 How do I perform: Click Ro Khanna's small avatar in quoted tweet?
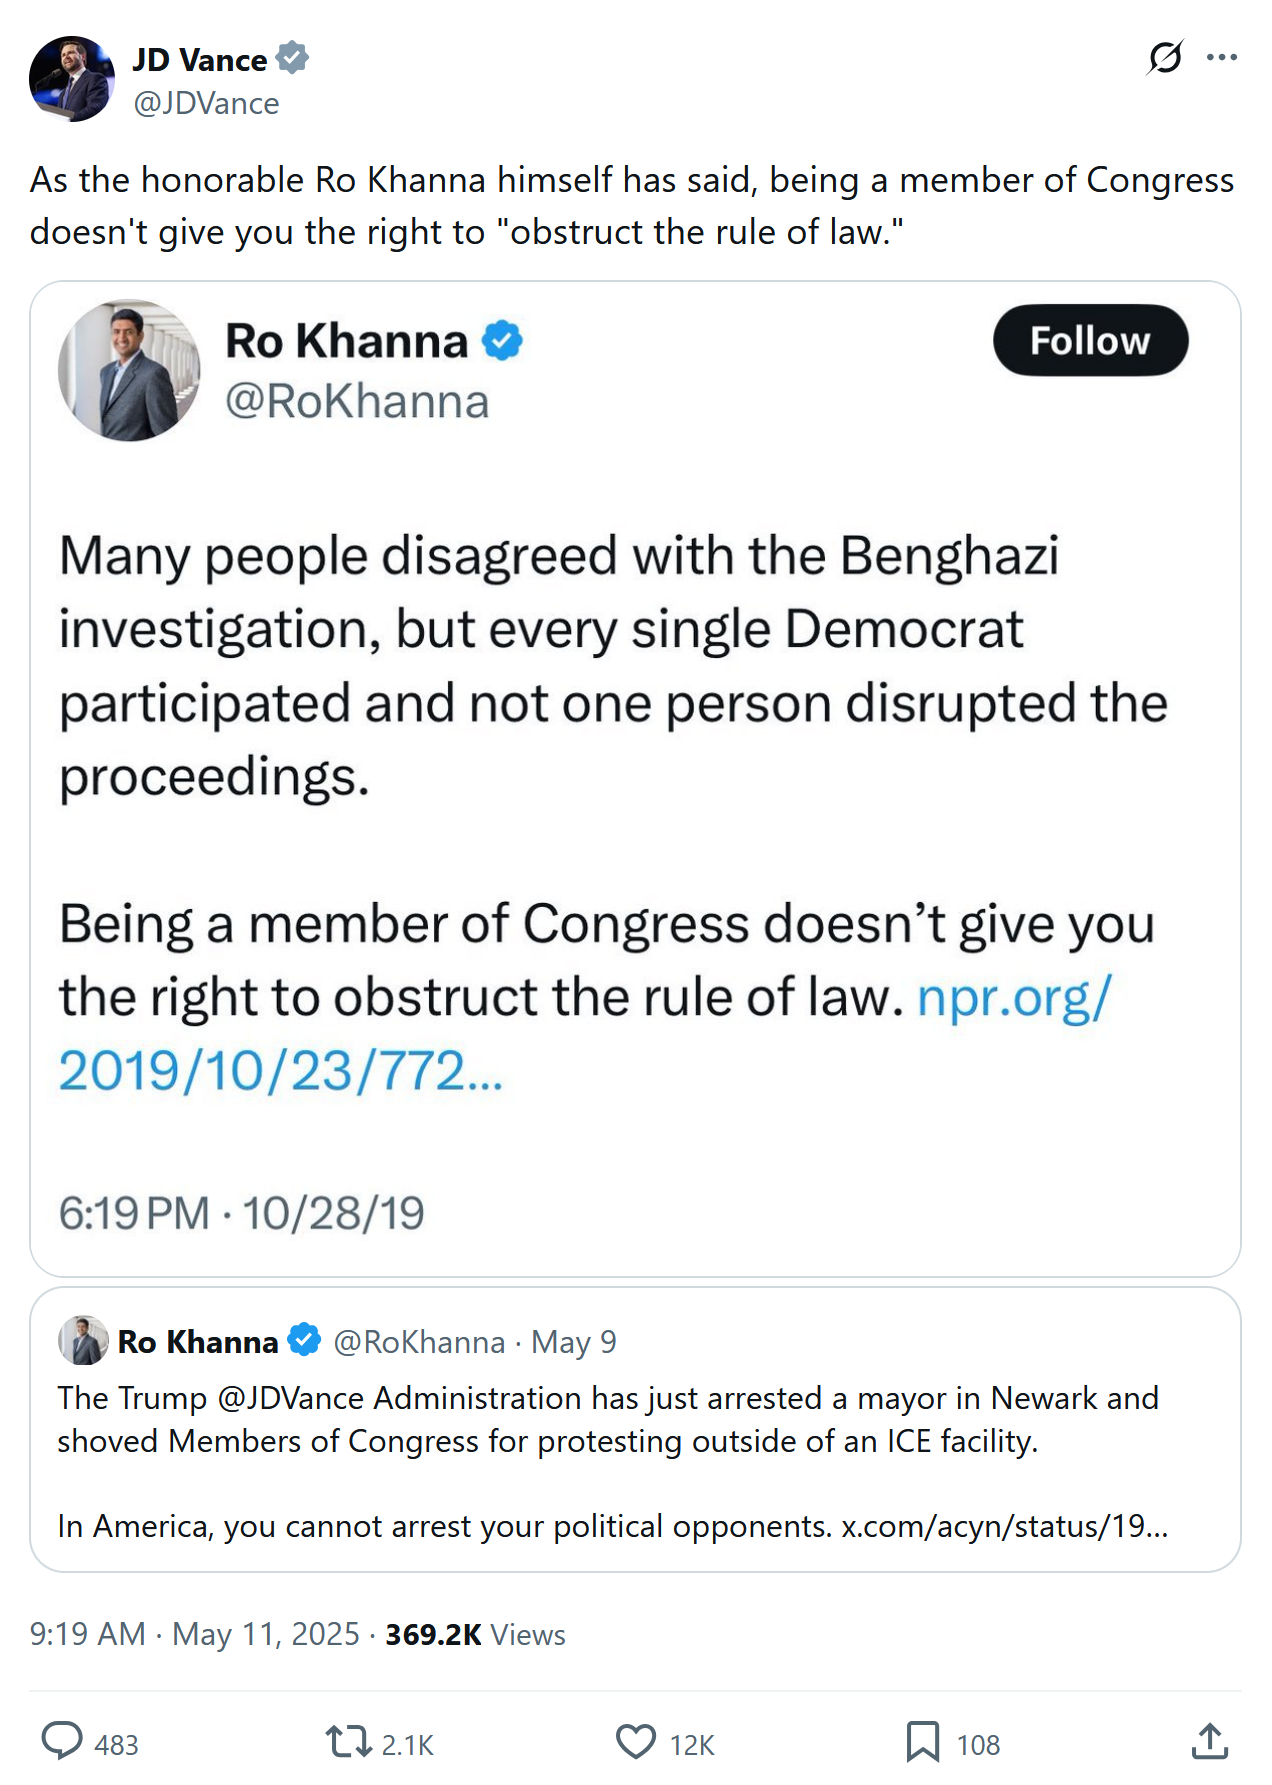[83, 1341]
